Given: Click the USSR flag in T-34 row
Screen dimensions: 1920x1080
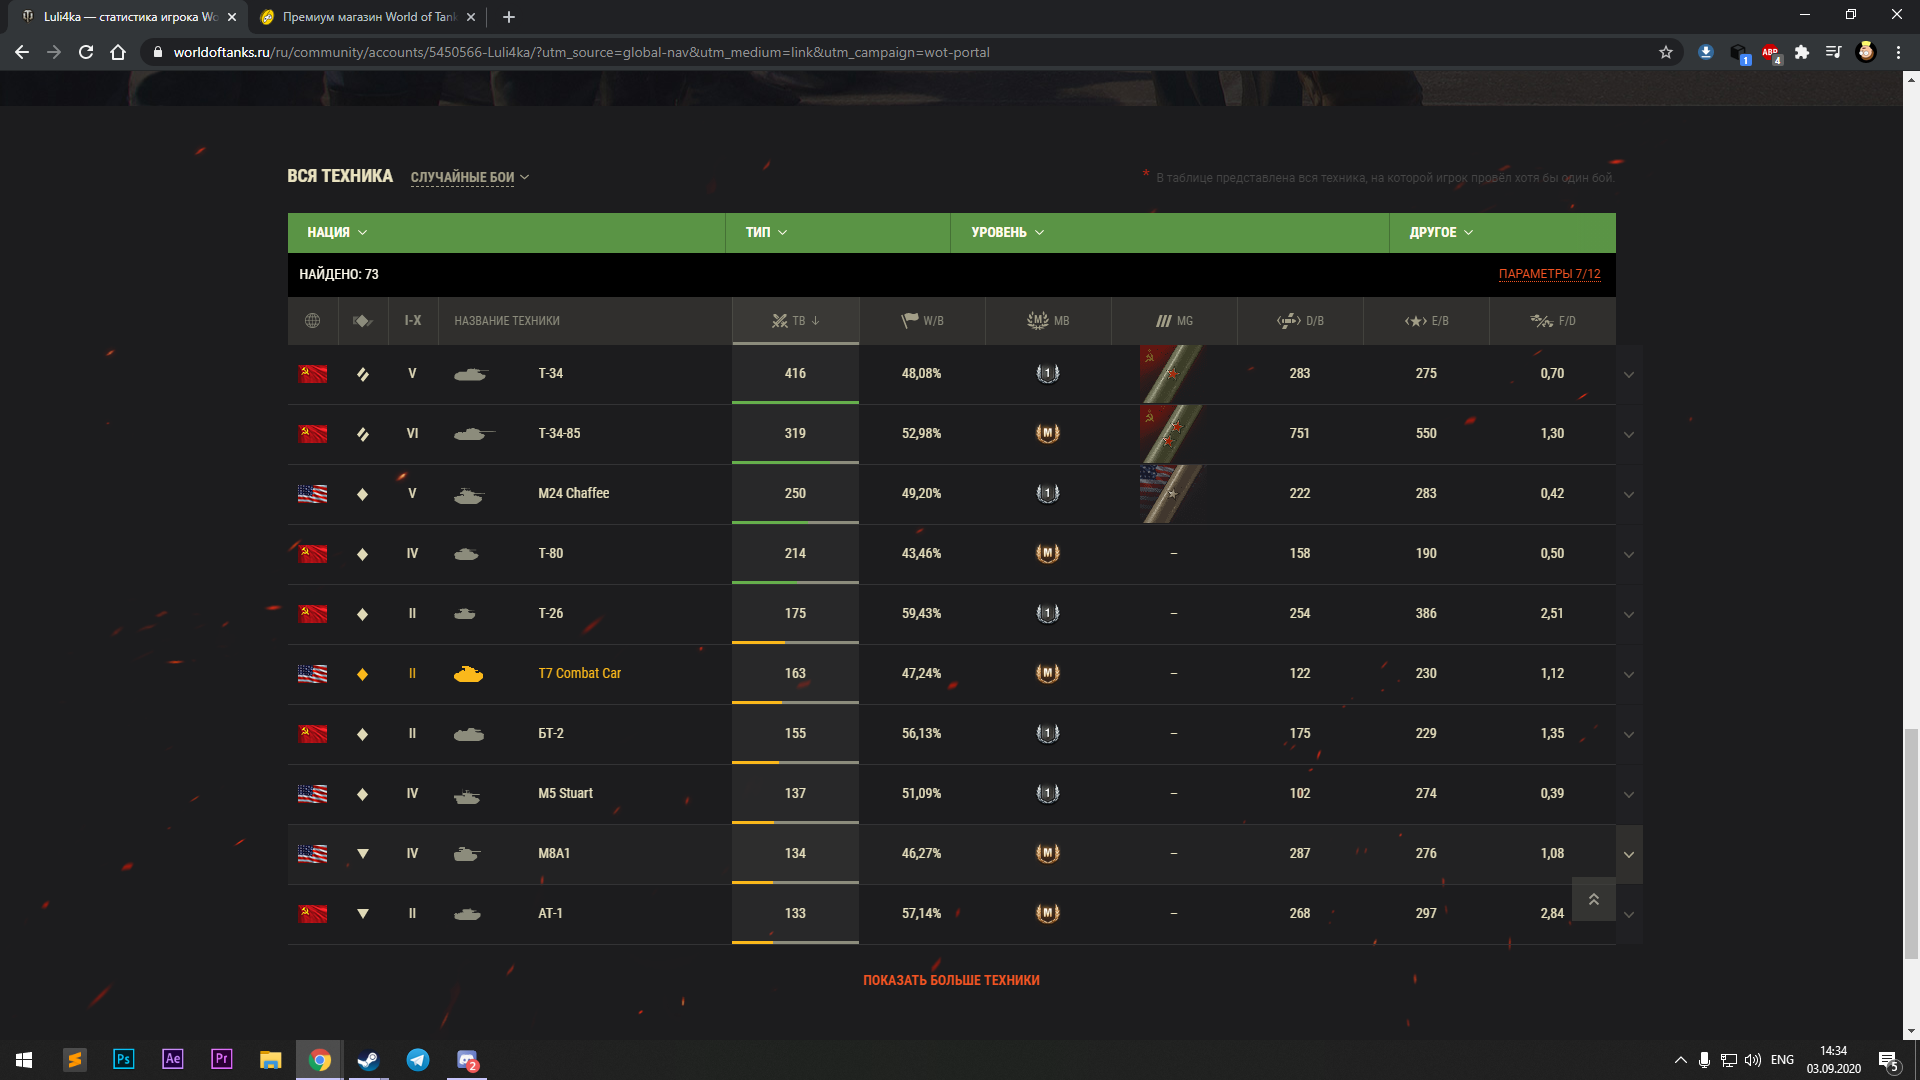Looking at the screenshot, I should click(x=313, y=374).
